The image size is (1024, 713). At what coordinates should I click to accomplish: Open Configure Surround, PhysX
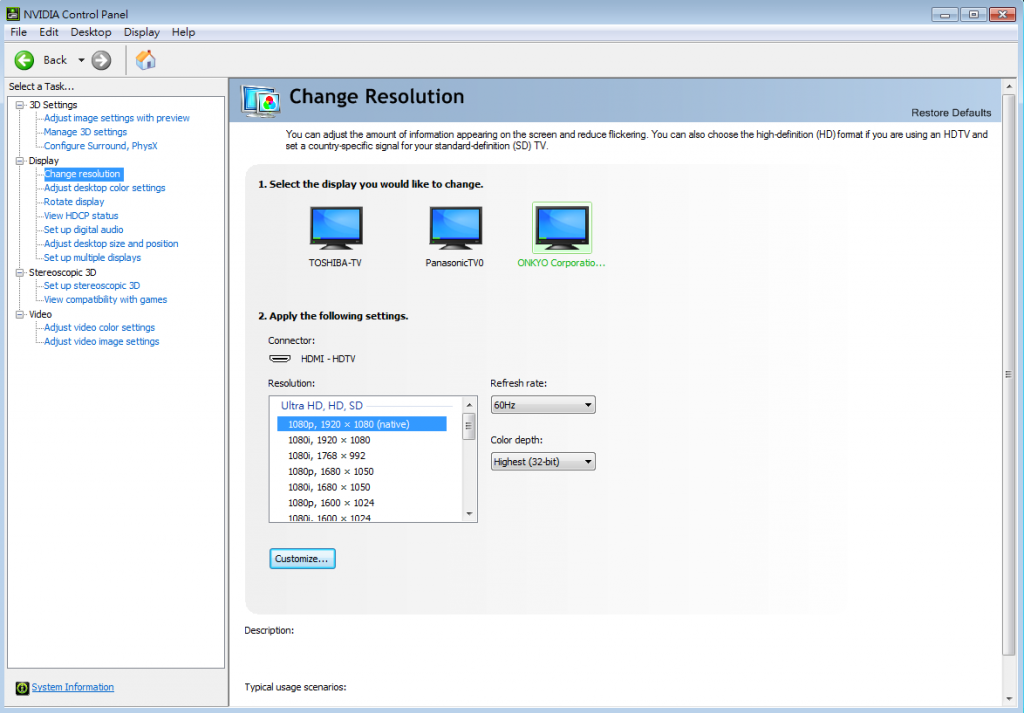pyautogui.click(x=101, y=146)
